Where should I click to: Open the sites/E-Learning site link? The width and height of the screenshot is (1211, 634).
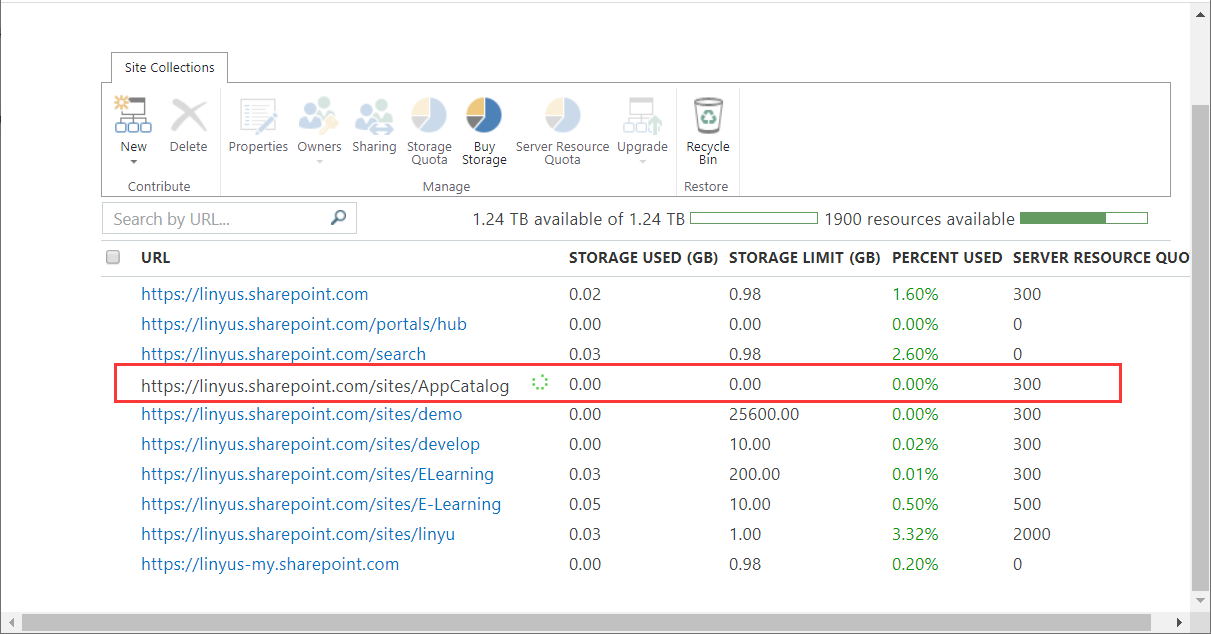(321, 504)
